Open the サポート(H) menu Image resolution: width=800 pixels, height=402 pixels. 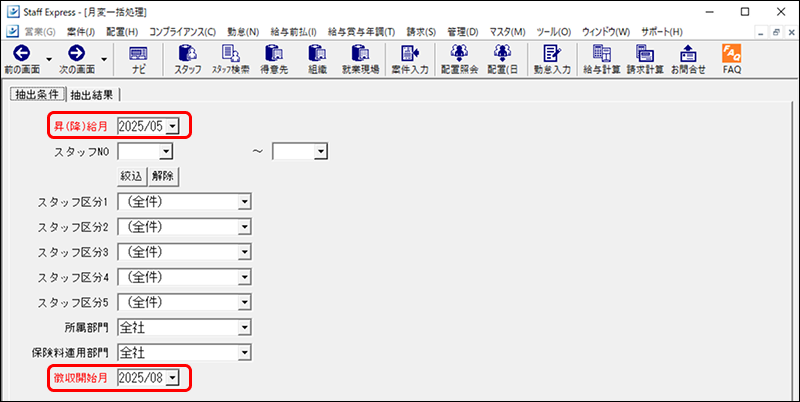point(662,32)
